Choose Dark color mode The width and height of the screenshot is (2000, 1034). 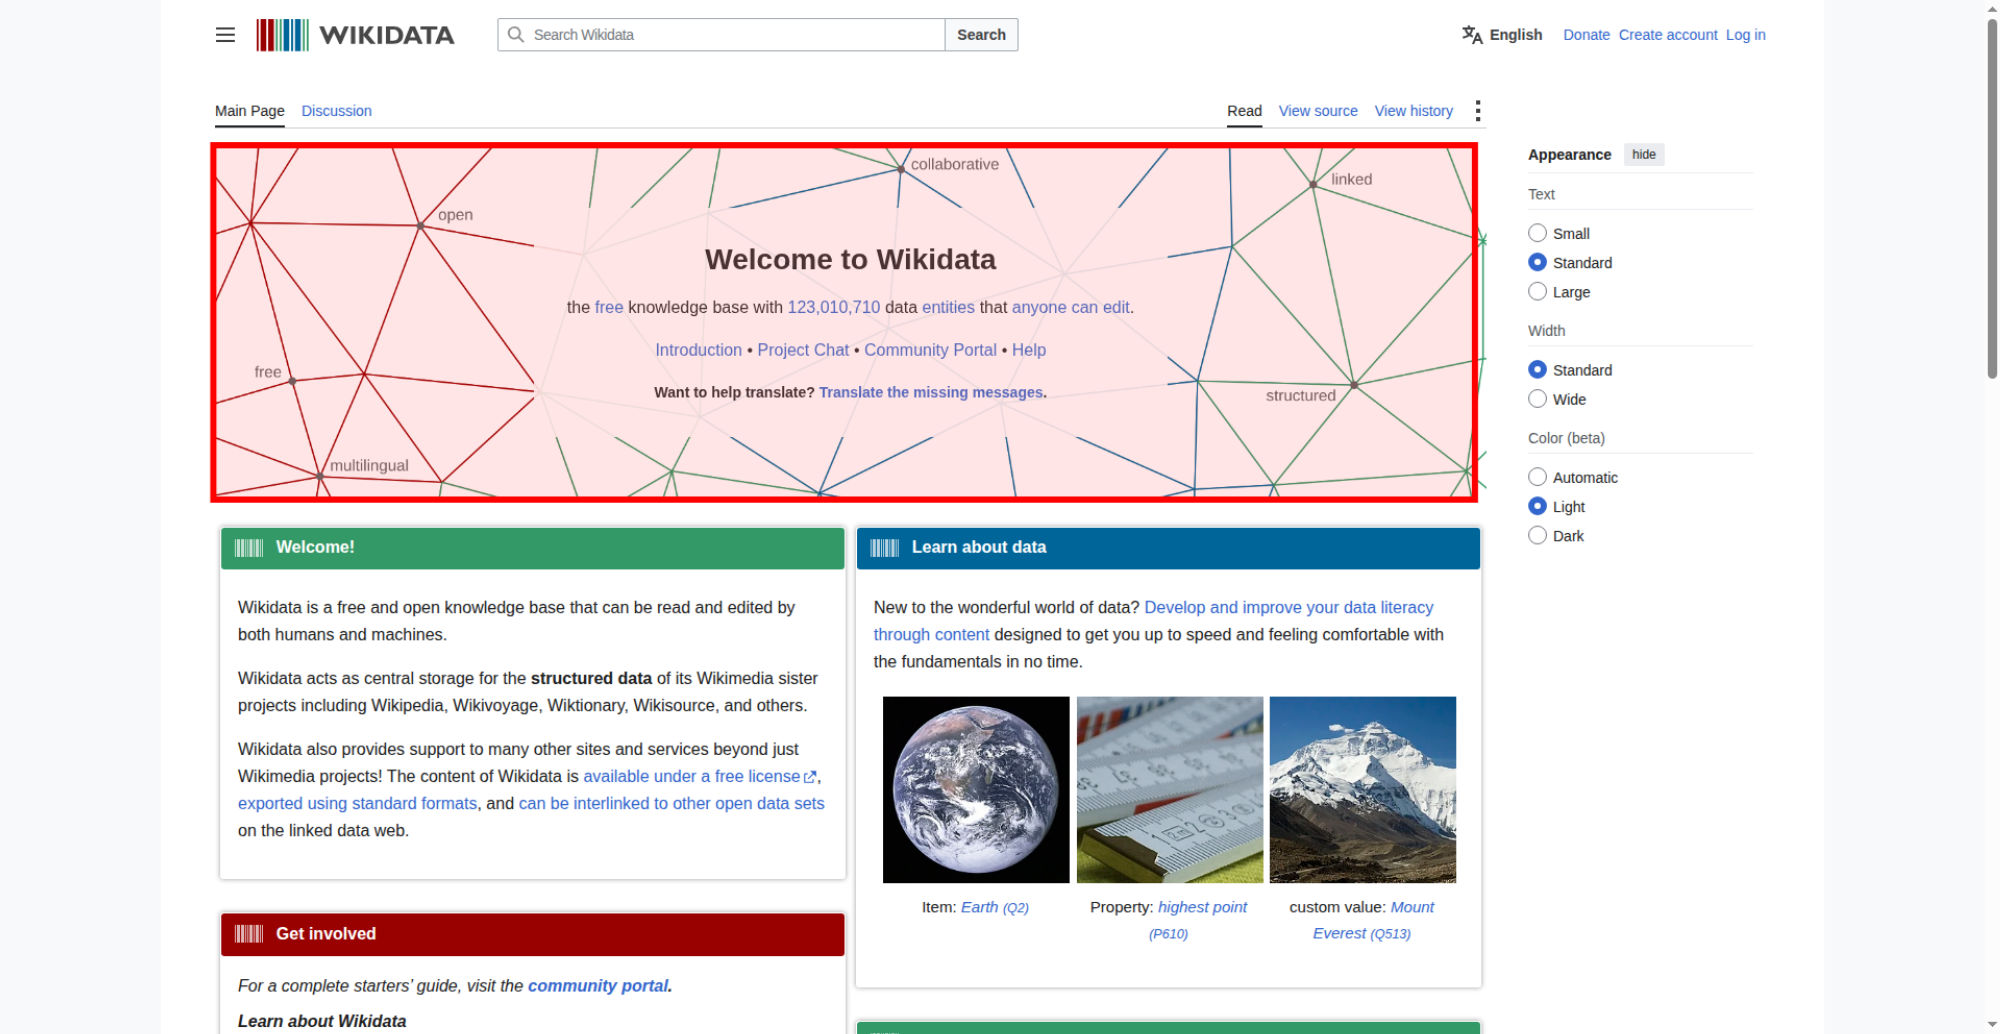coord(1537,535)
